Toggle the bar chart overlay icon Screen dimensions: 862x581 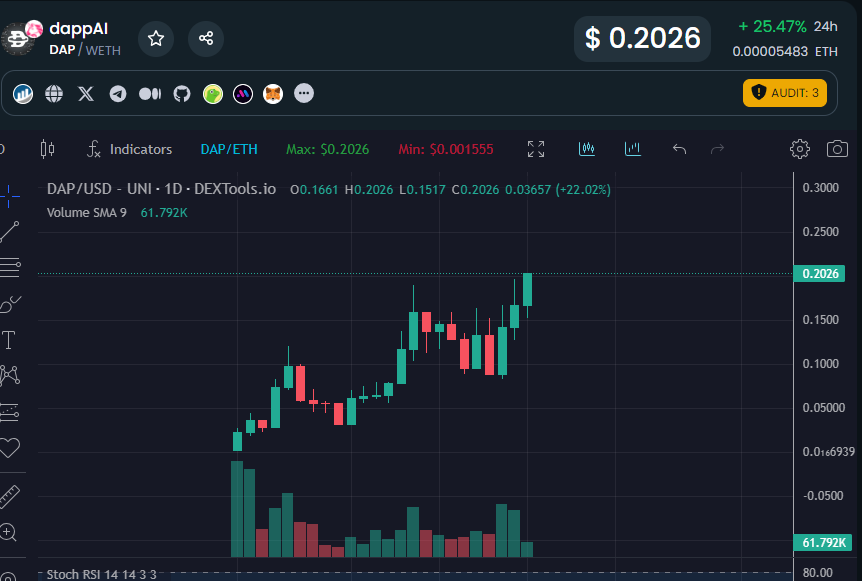633,148
